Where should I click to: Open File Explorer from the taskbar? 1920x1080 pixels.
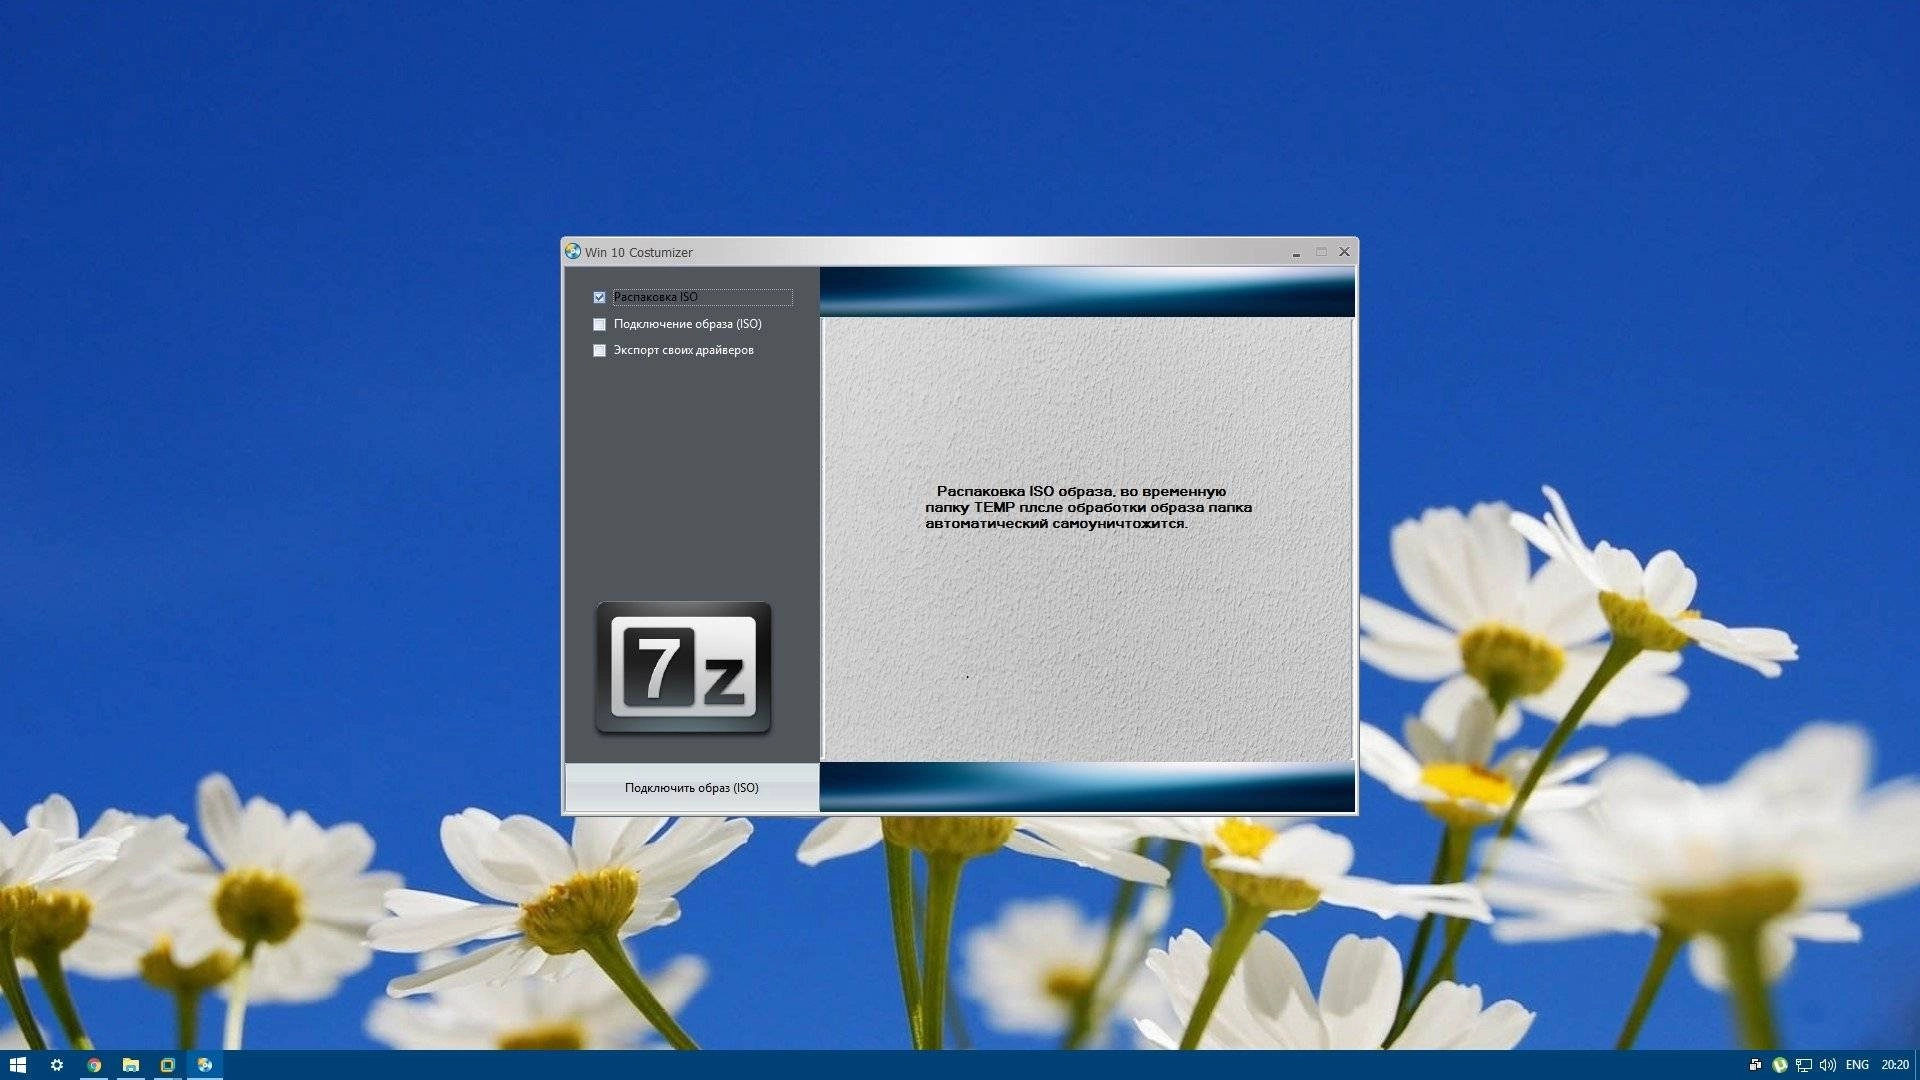[x=131, y=1065]
